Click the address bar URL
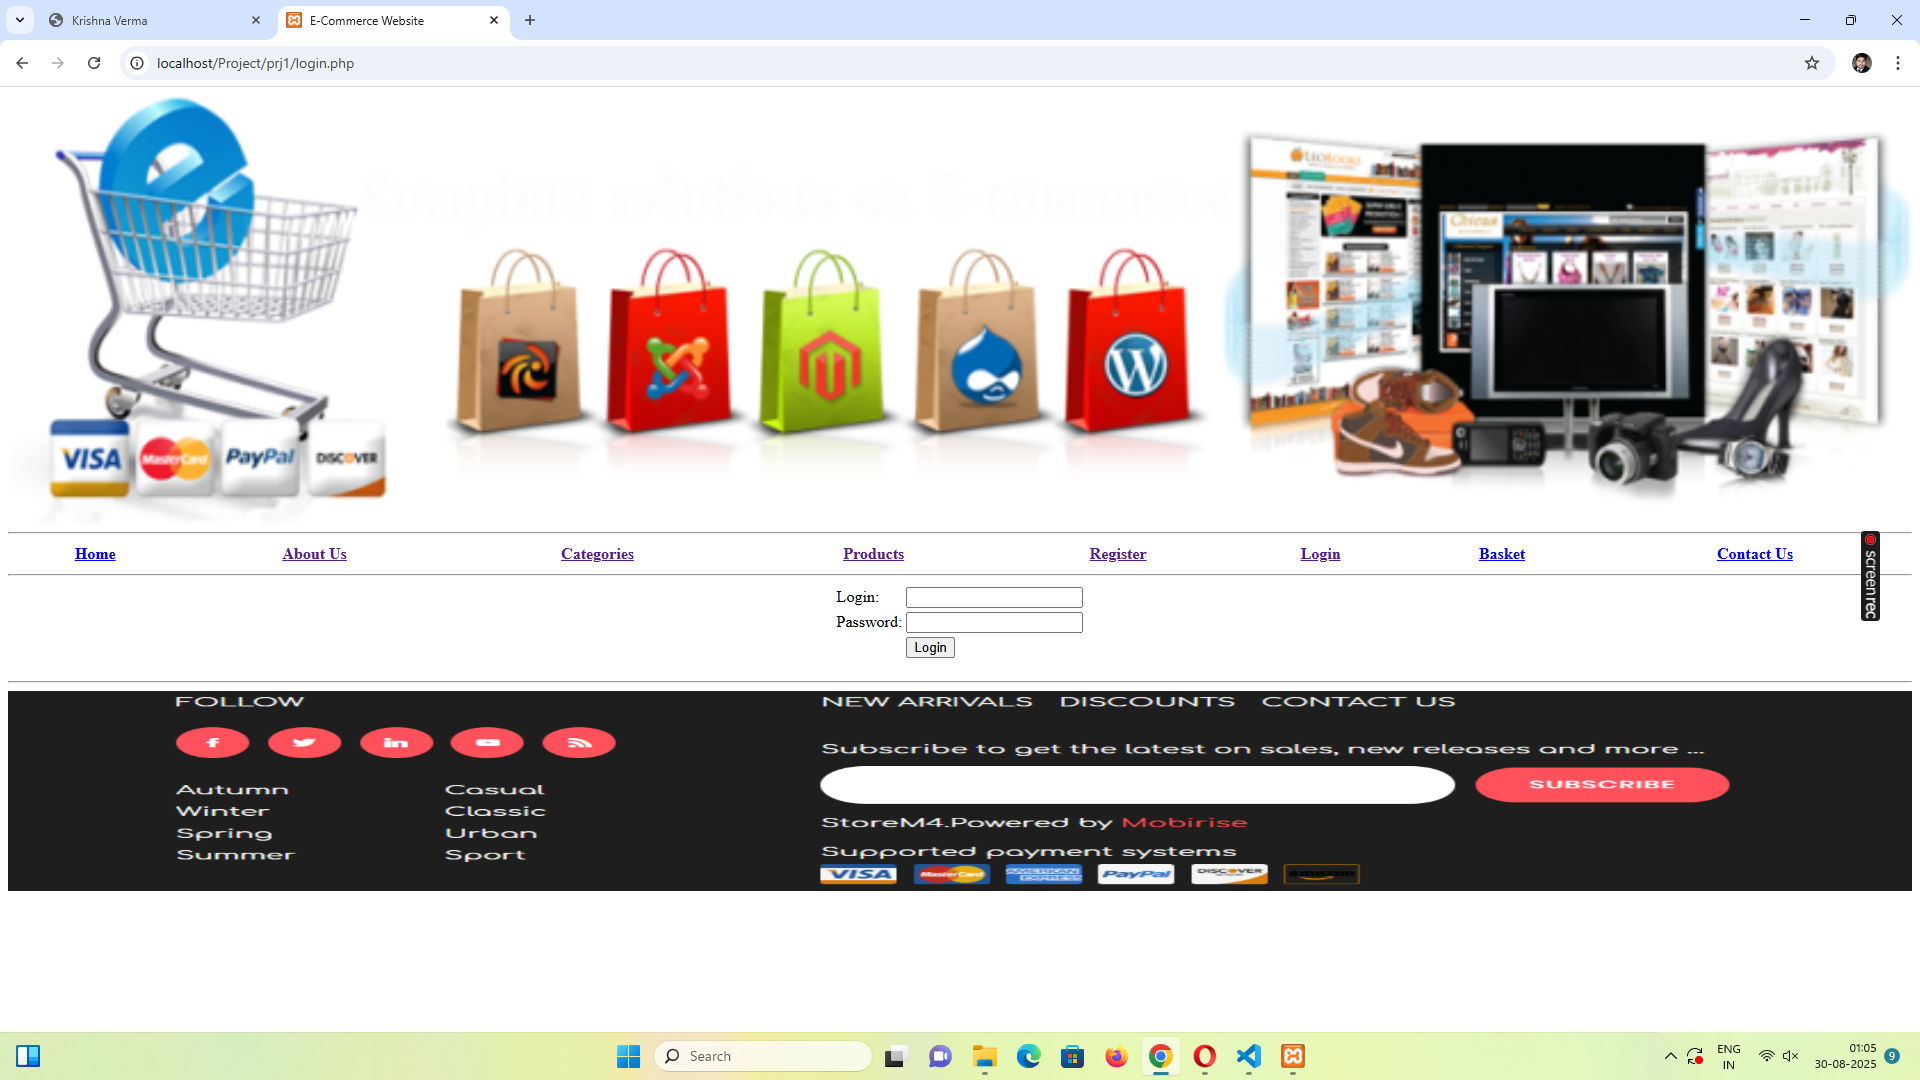This screenshot has width=1920, height=1080. click(255, 63)
